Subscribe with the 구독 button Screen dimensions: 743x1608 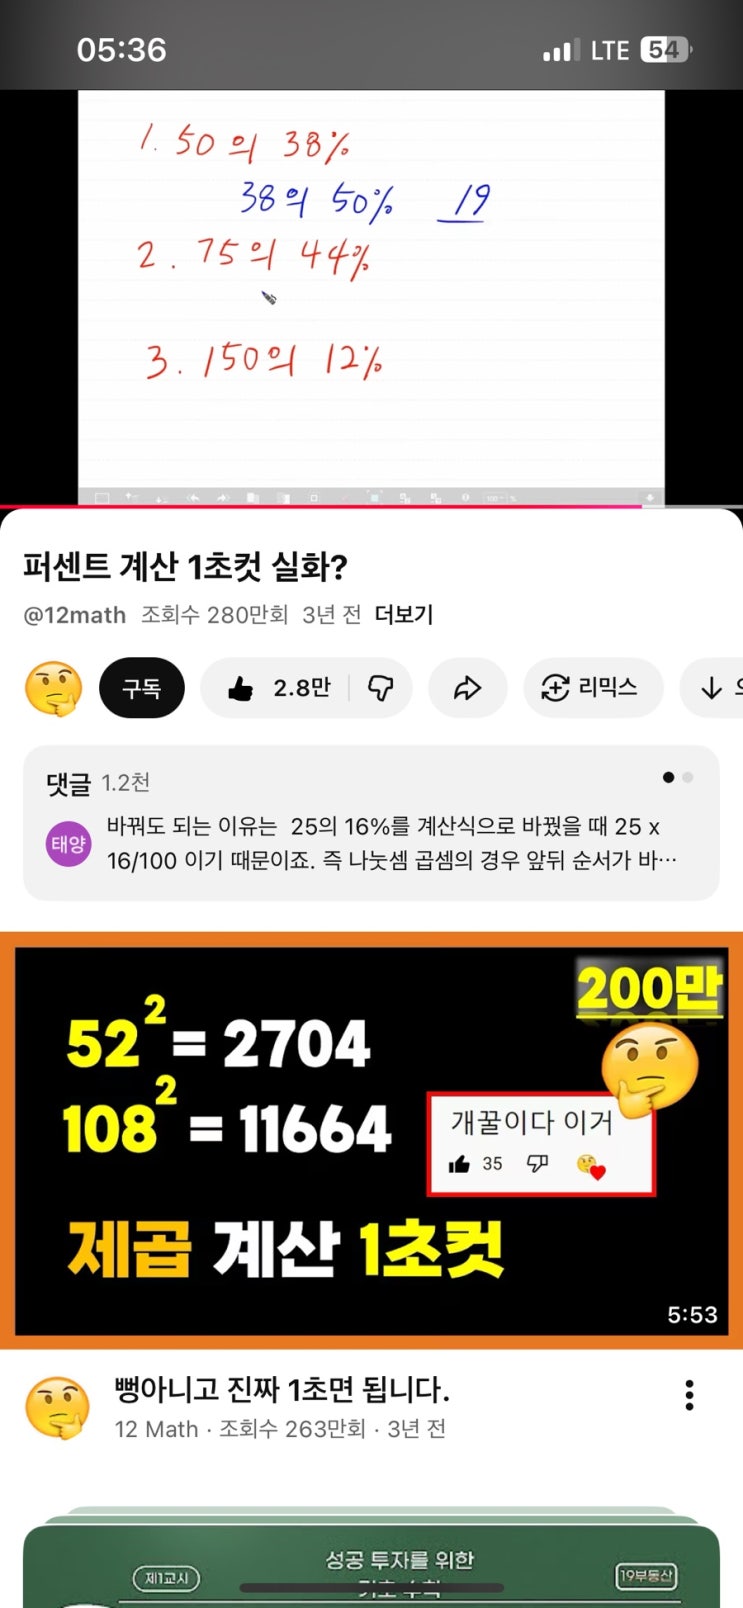(x=142, y=688)
